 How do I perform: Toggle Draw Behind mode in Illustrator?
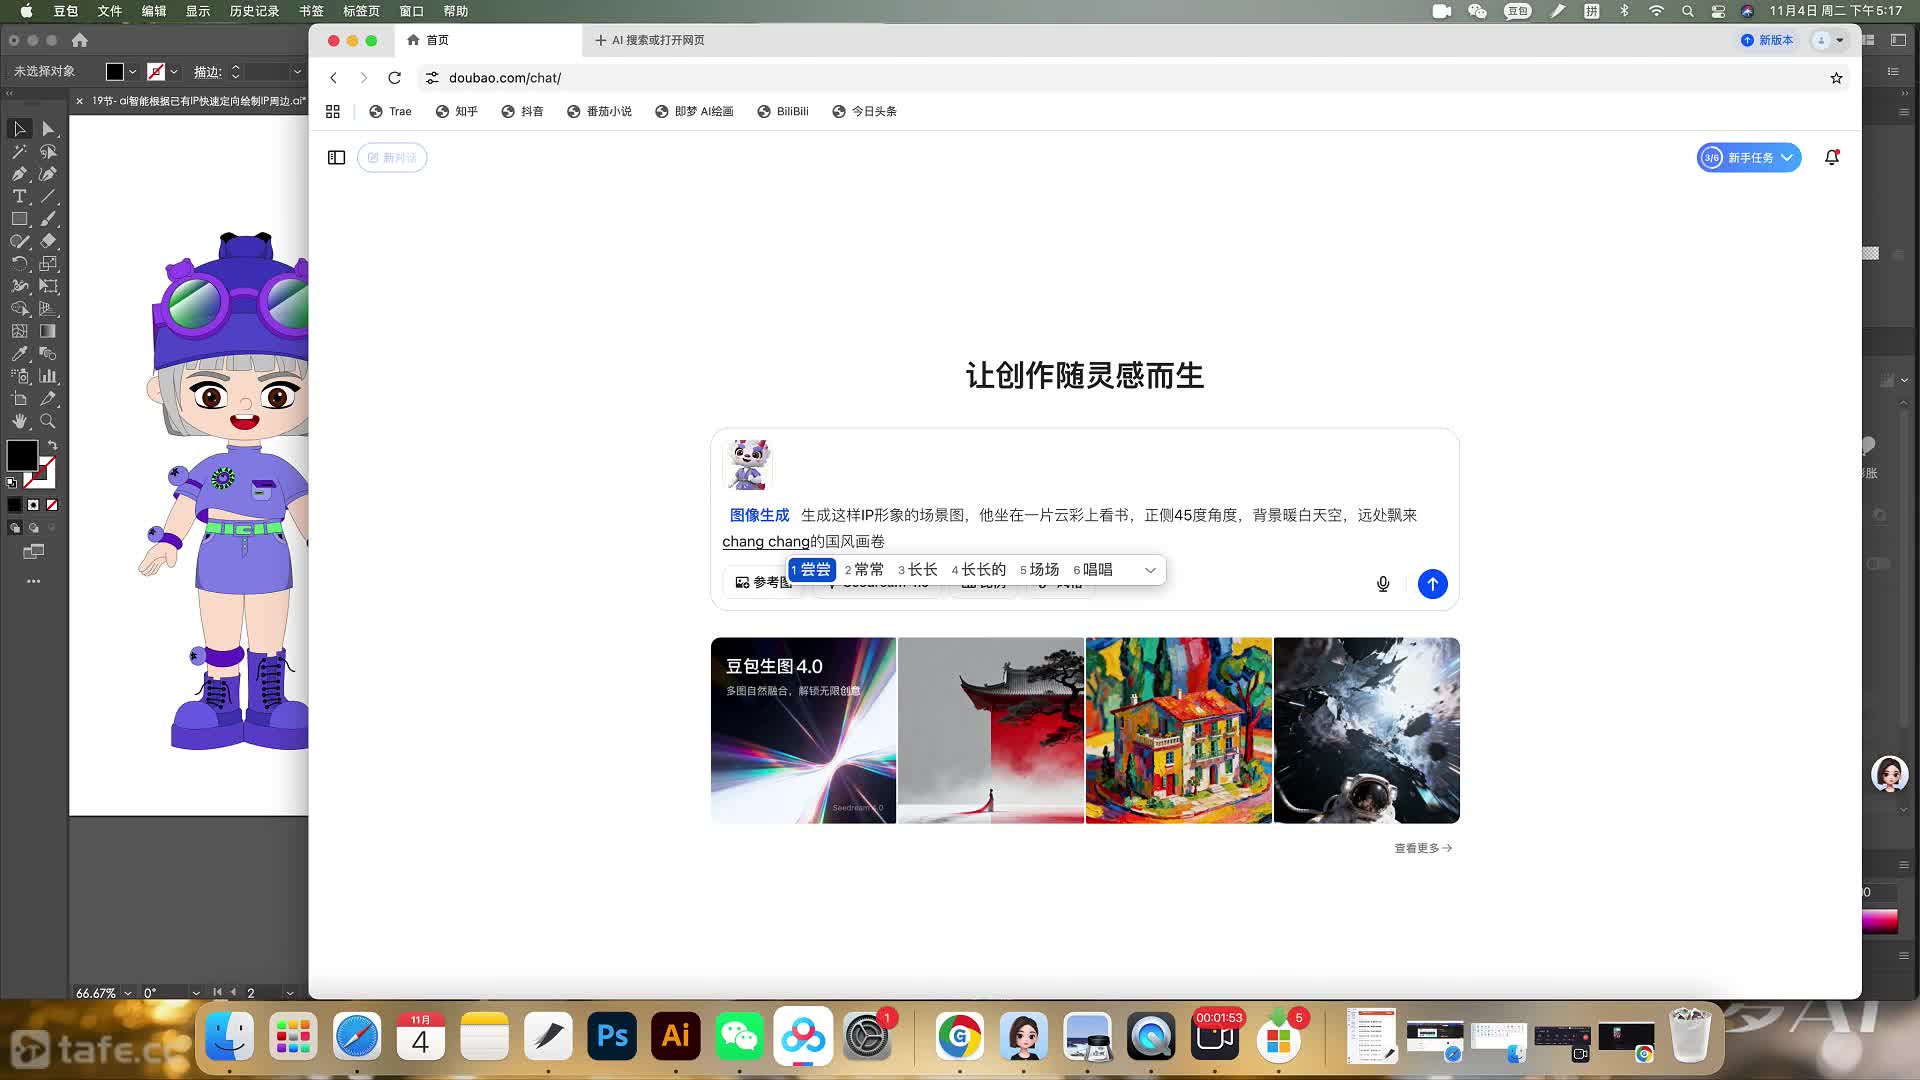click(33, 527)
